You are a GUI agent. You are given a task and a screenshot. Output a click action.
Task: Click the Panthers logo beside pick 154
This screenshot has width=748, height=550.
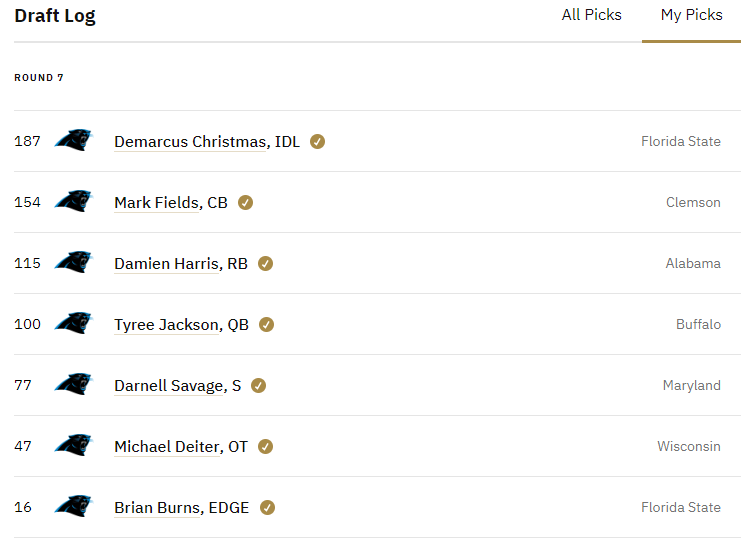click(73, 201)
